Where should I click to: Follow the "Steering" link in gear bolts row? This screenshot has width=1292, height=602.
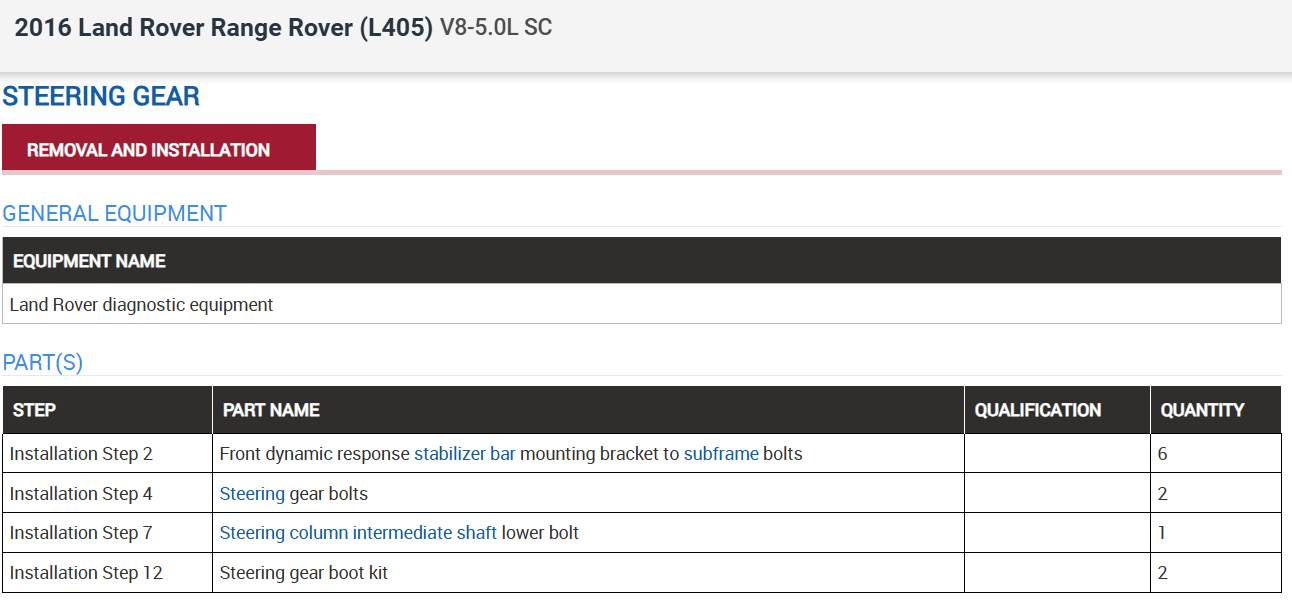(252, 494)
